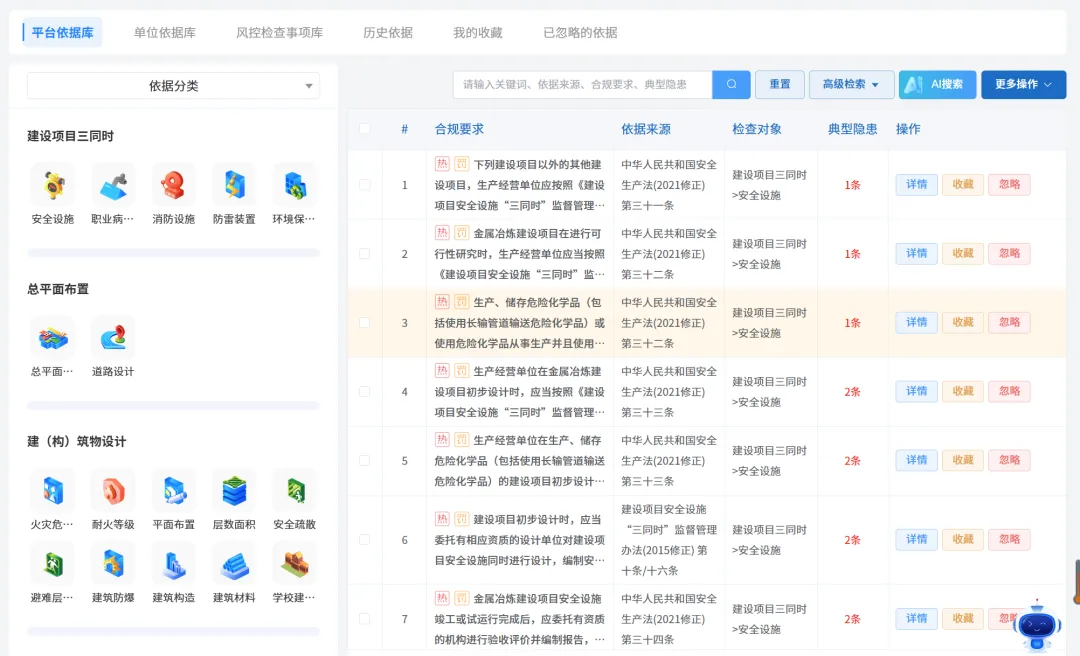Image resolution: width=1080 pixels, height=656 pixels.
Task: Open the 安全设施 category icon
Action: click(53, 185)
